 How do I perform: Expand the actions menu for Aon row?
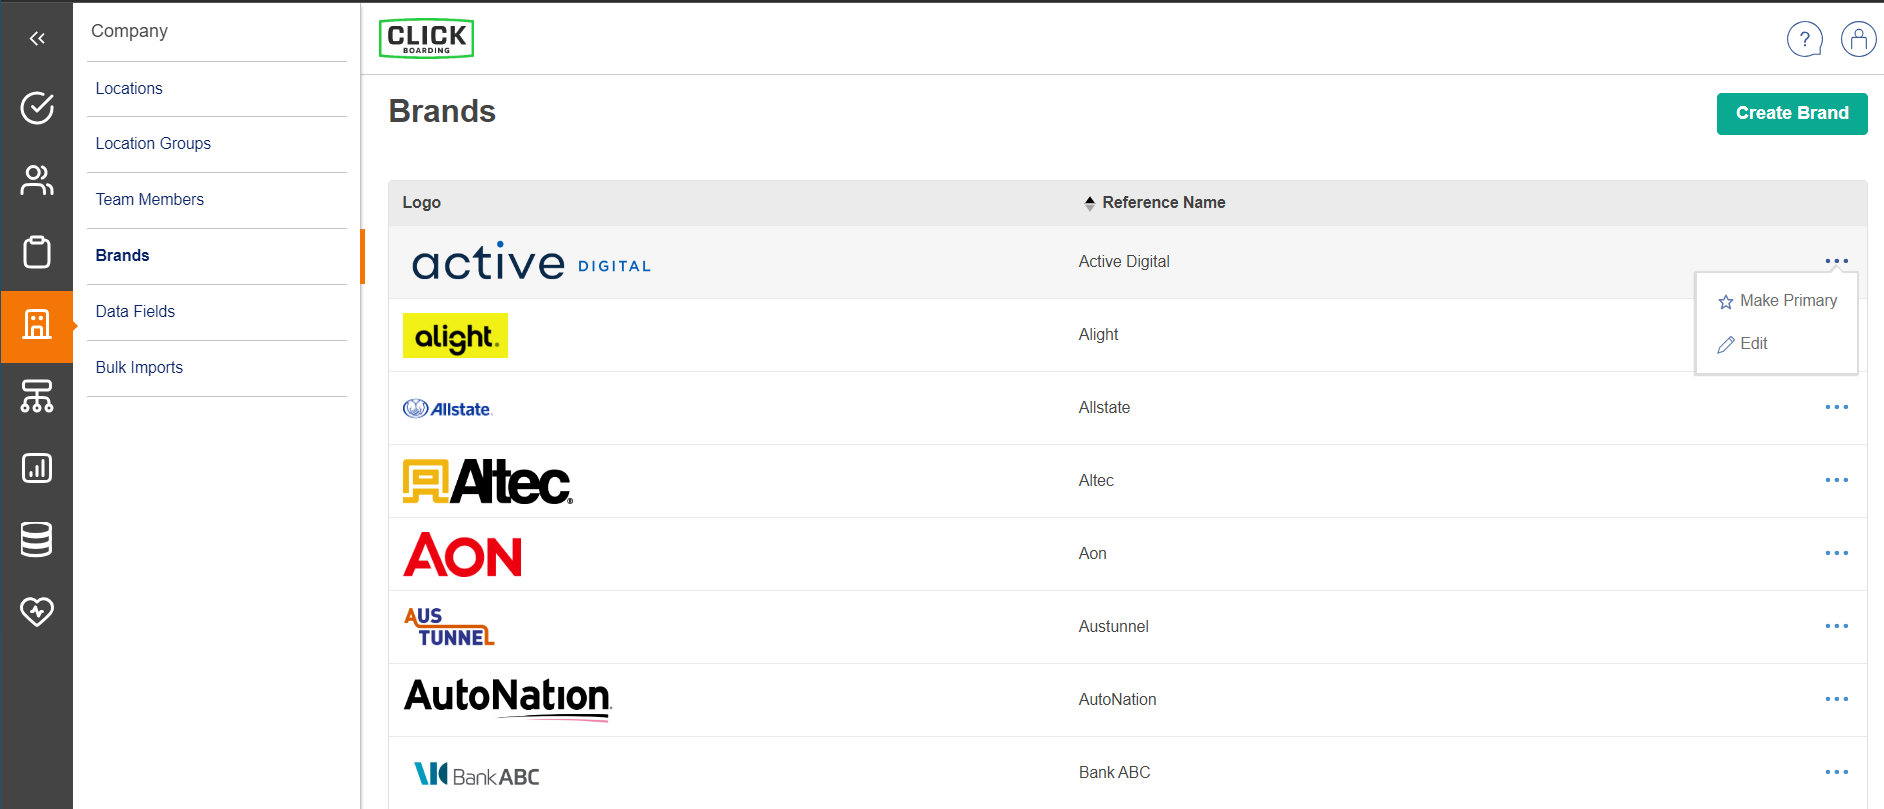coord(1836,553)
